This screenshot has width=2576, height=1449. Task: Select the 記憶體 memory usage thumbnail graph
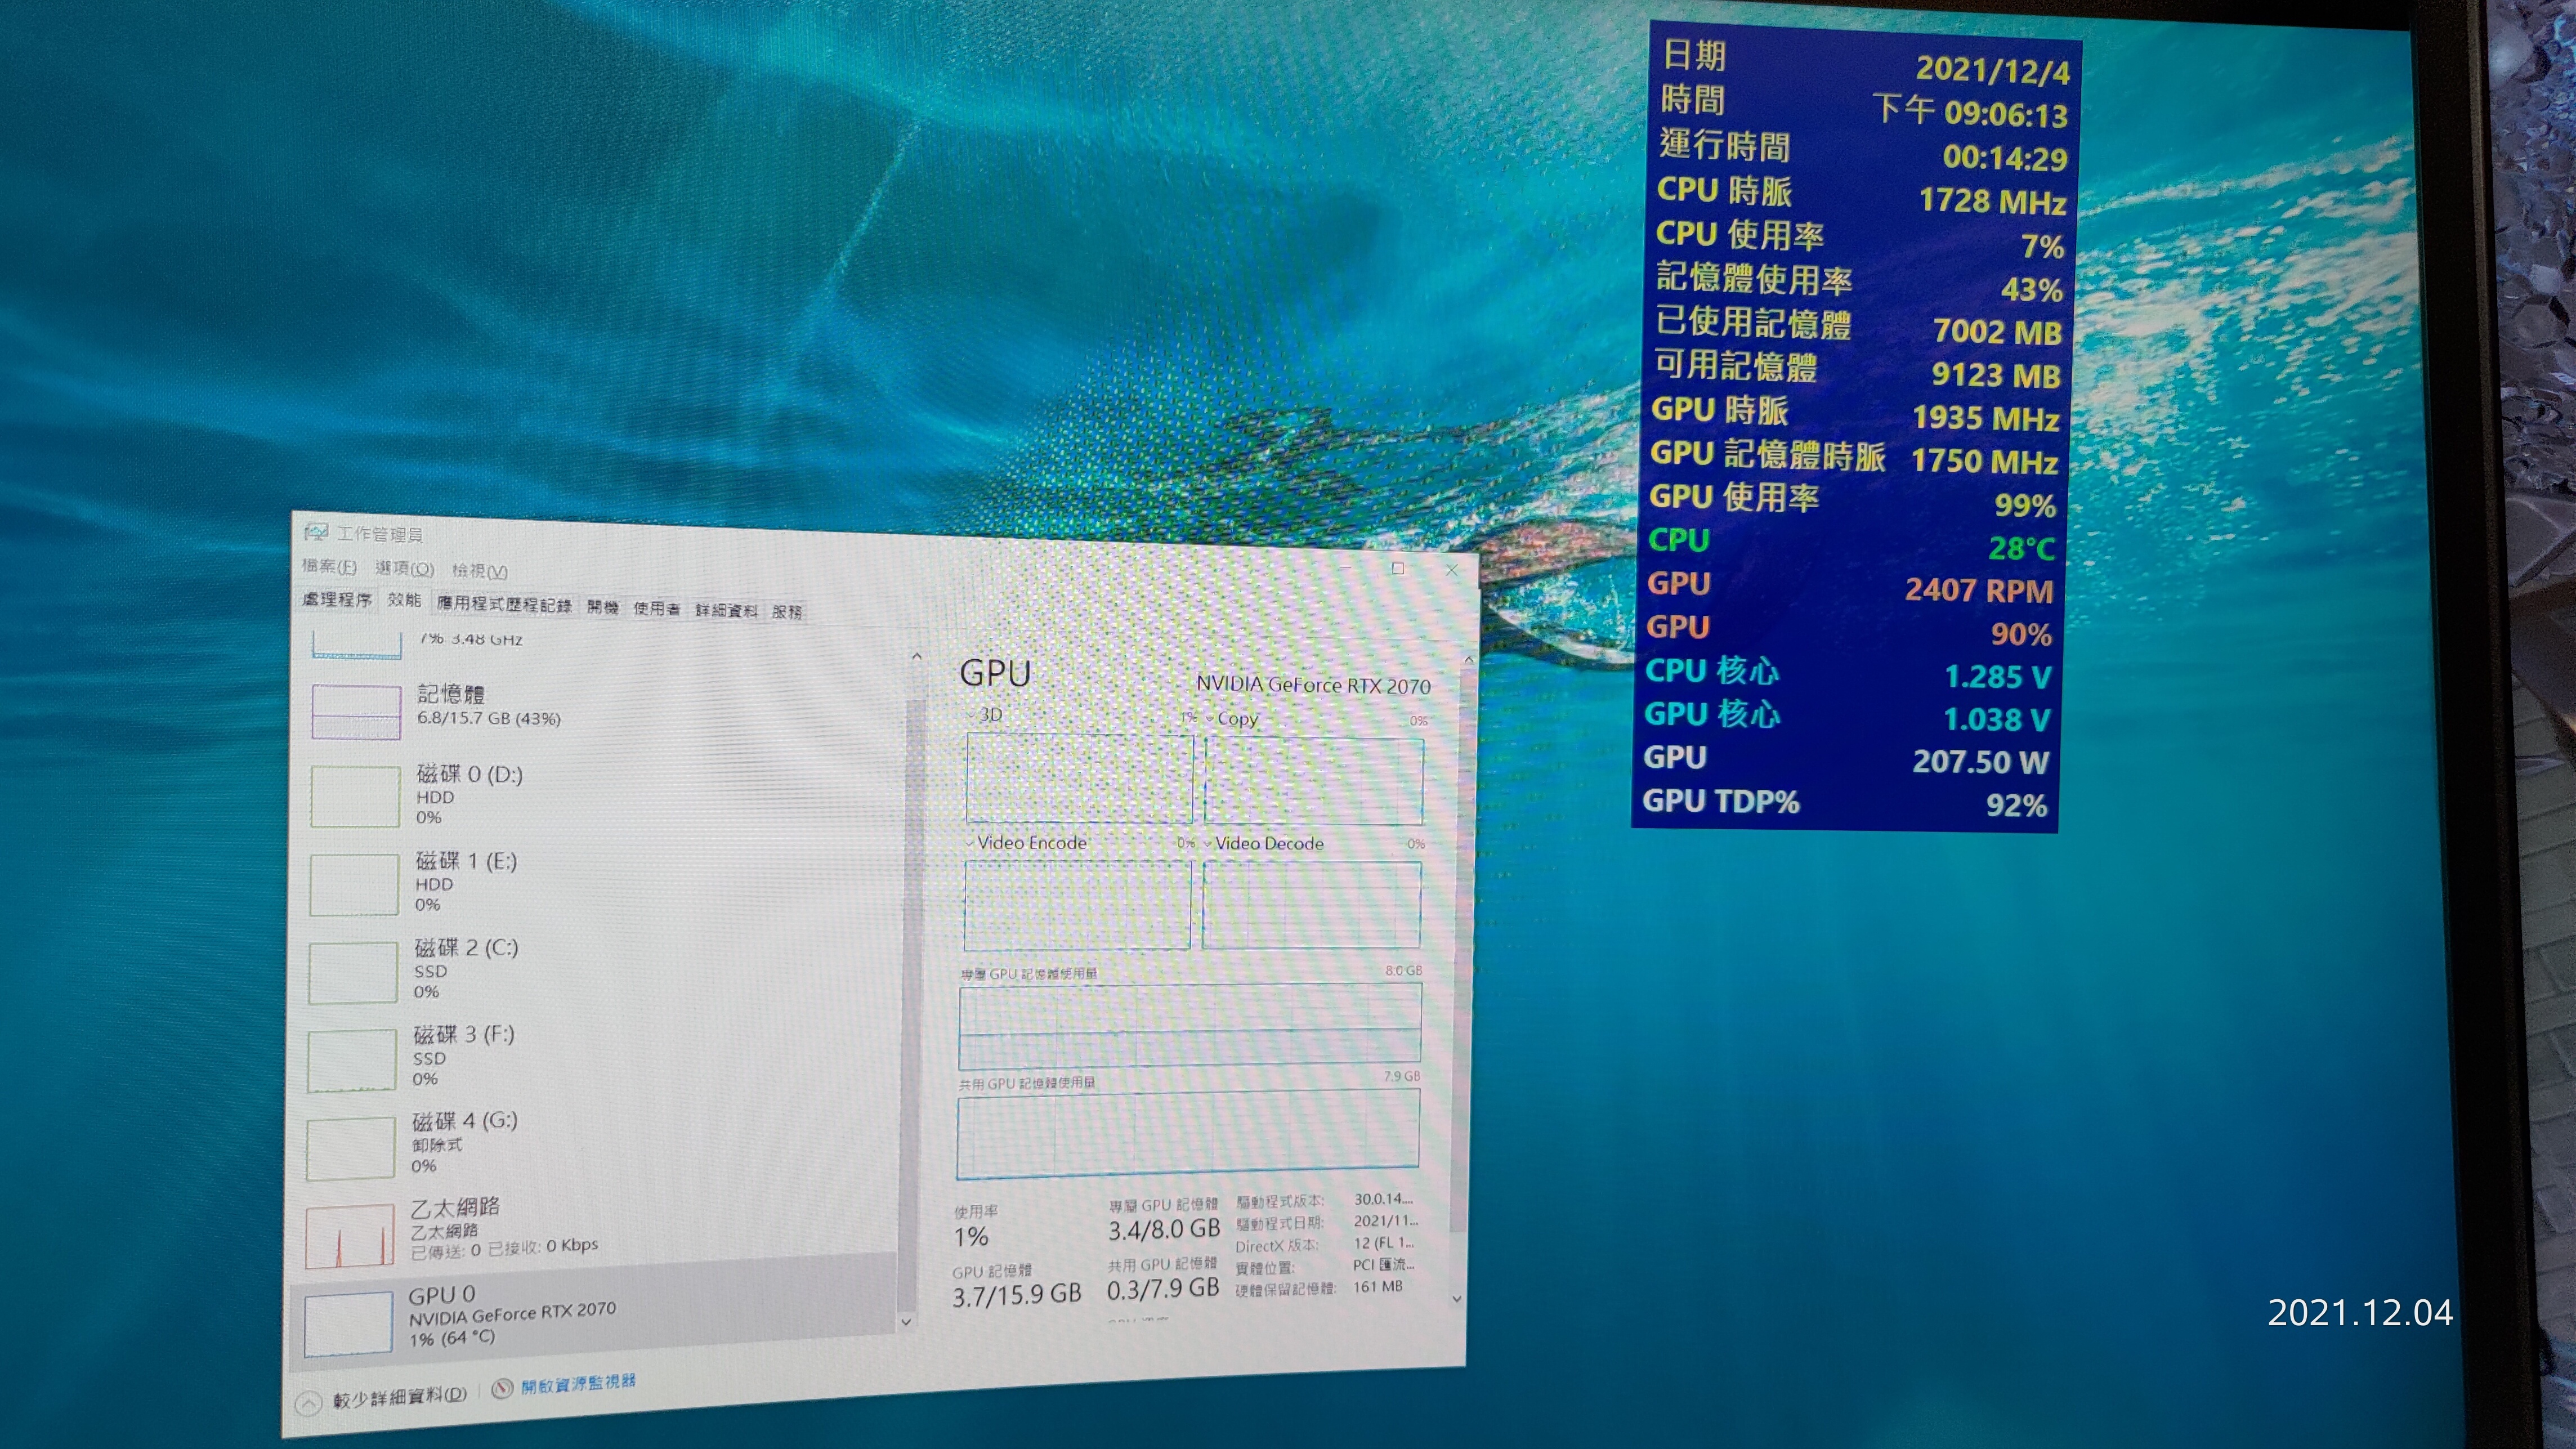(356, 711)
